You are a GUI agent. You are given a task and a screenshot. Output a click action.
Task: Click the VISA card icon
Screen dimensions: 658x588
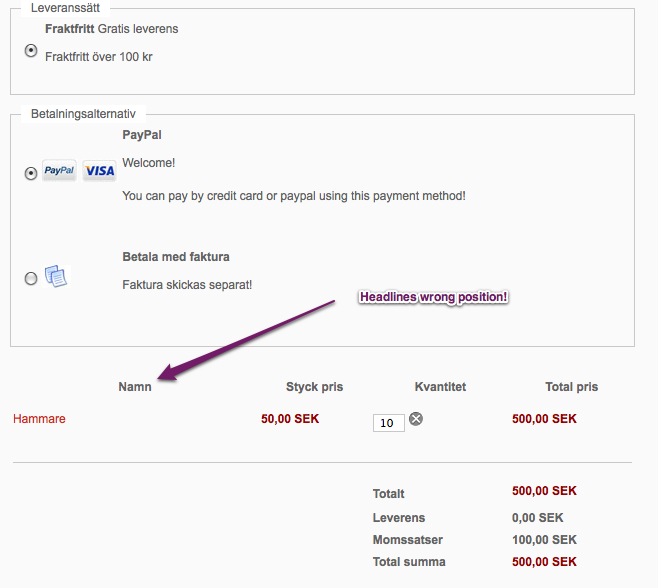99,171
